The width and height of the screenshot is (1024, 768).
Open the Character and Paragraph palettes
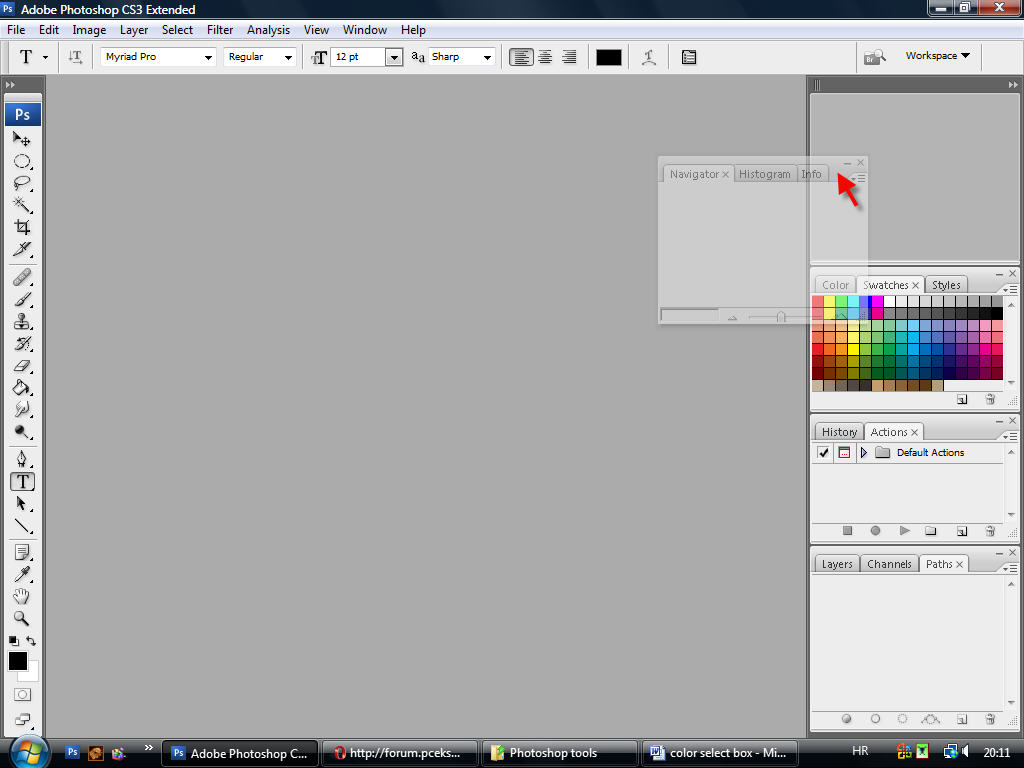pos(689,57)
